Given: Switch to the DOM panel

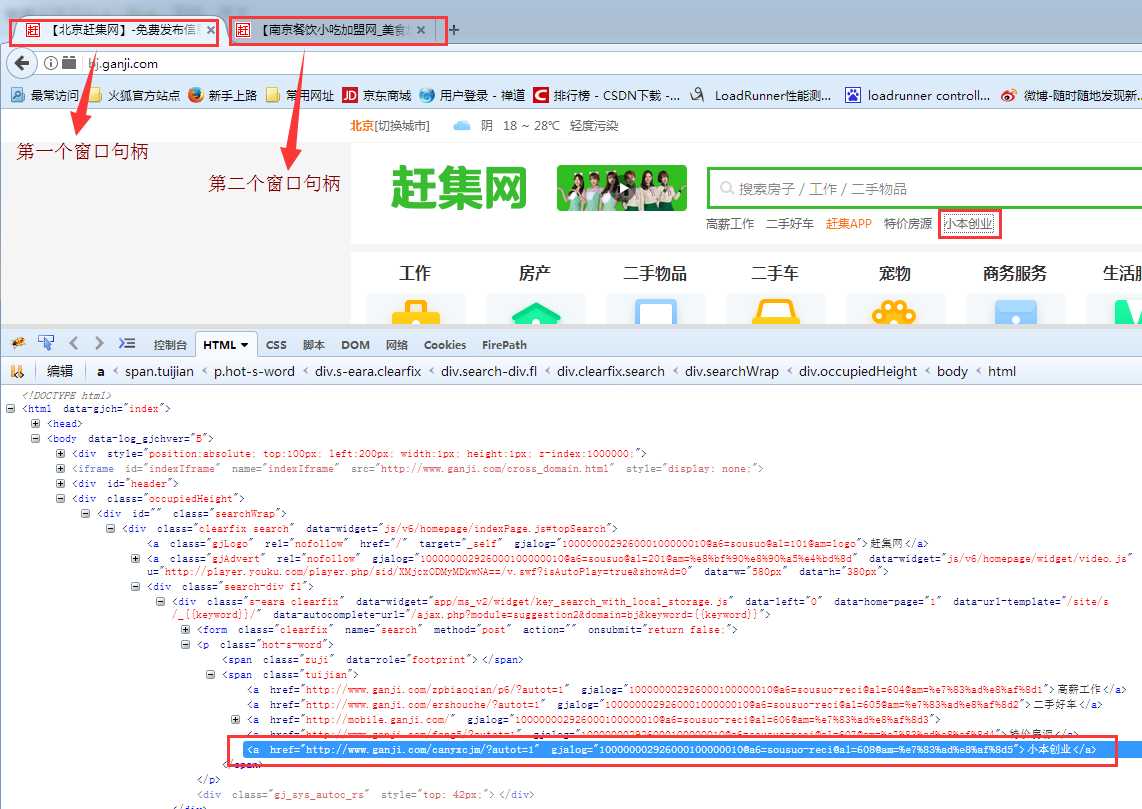Looking at the screenshot, I should point(355,345).
